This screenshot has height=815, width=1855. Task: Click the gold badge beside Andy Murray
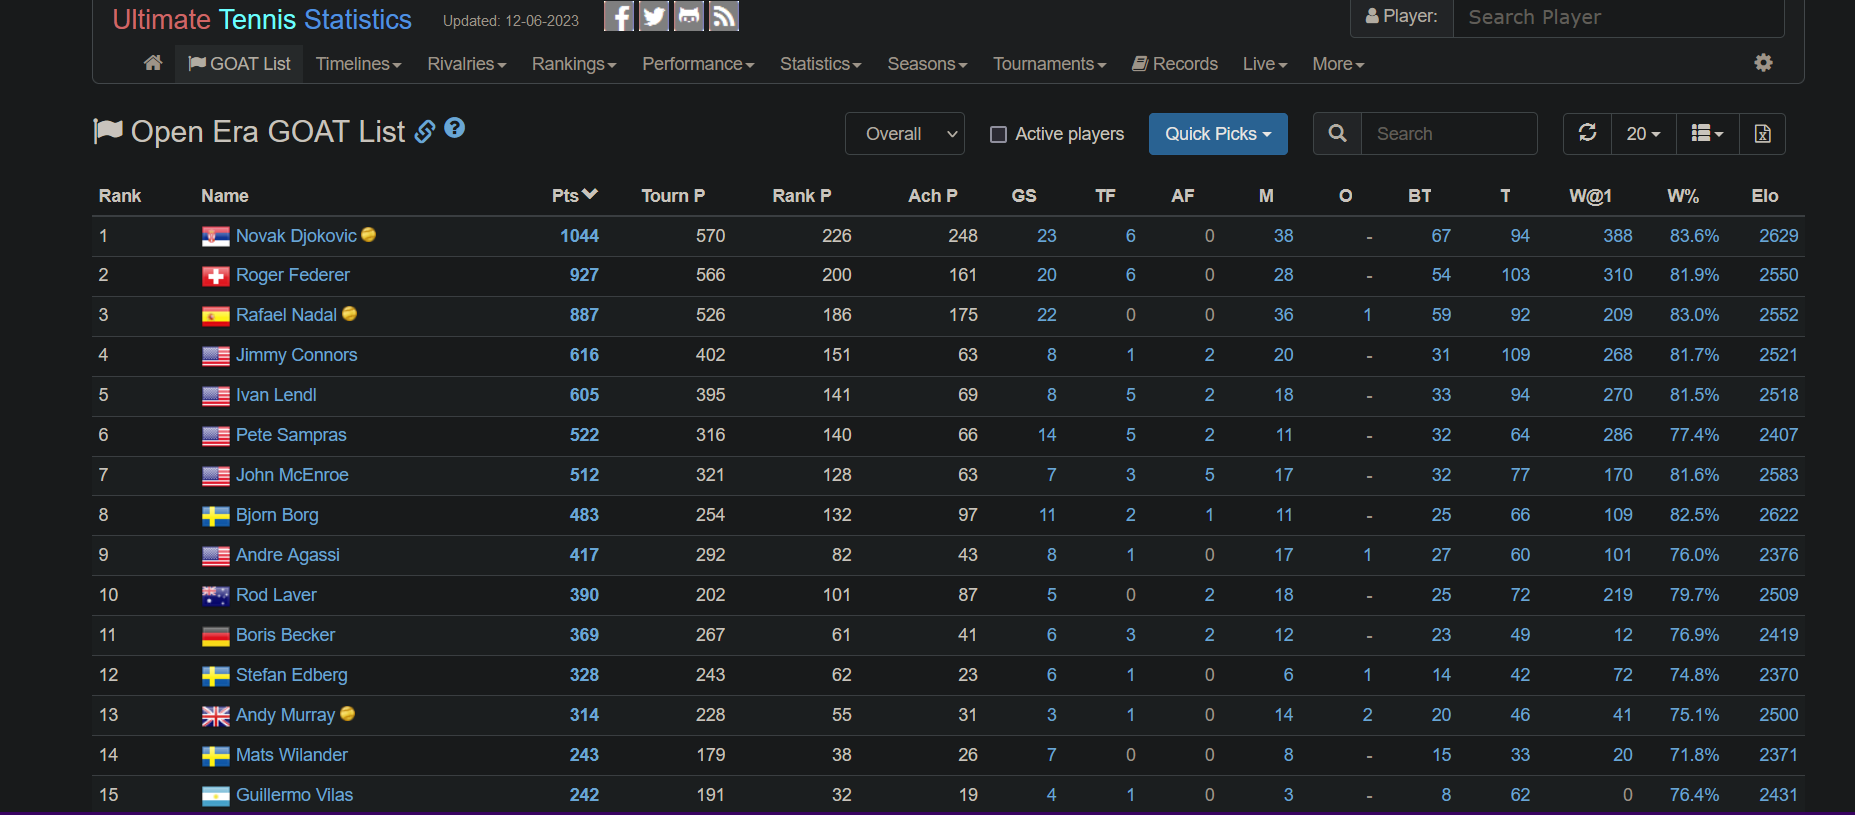[x=347, y=713]
